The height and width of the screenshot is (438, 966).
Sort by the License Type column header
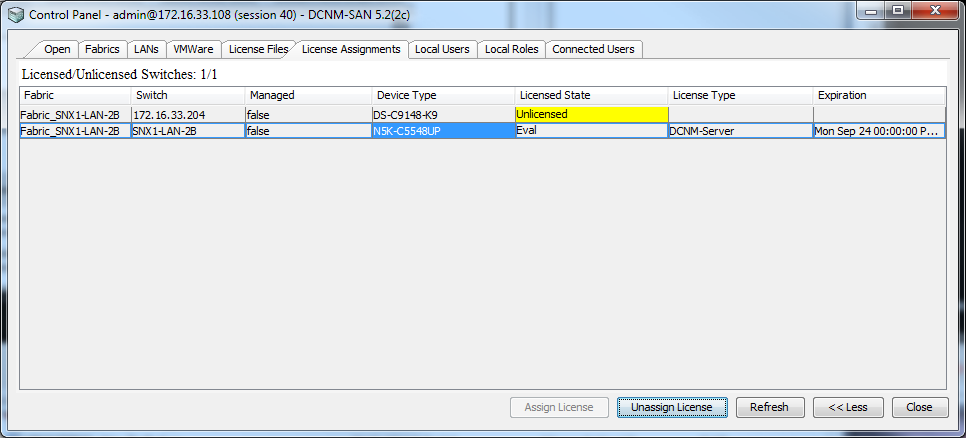(740, 95)
